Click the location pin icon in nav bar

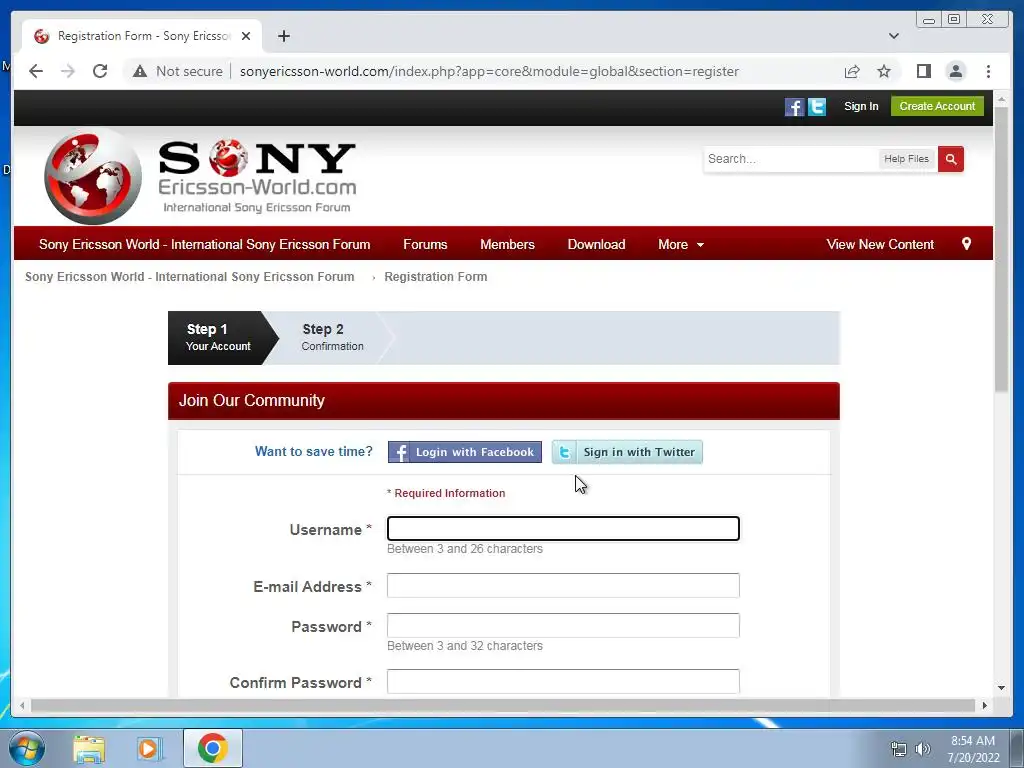coord(967,244)
